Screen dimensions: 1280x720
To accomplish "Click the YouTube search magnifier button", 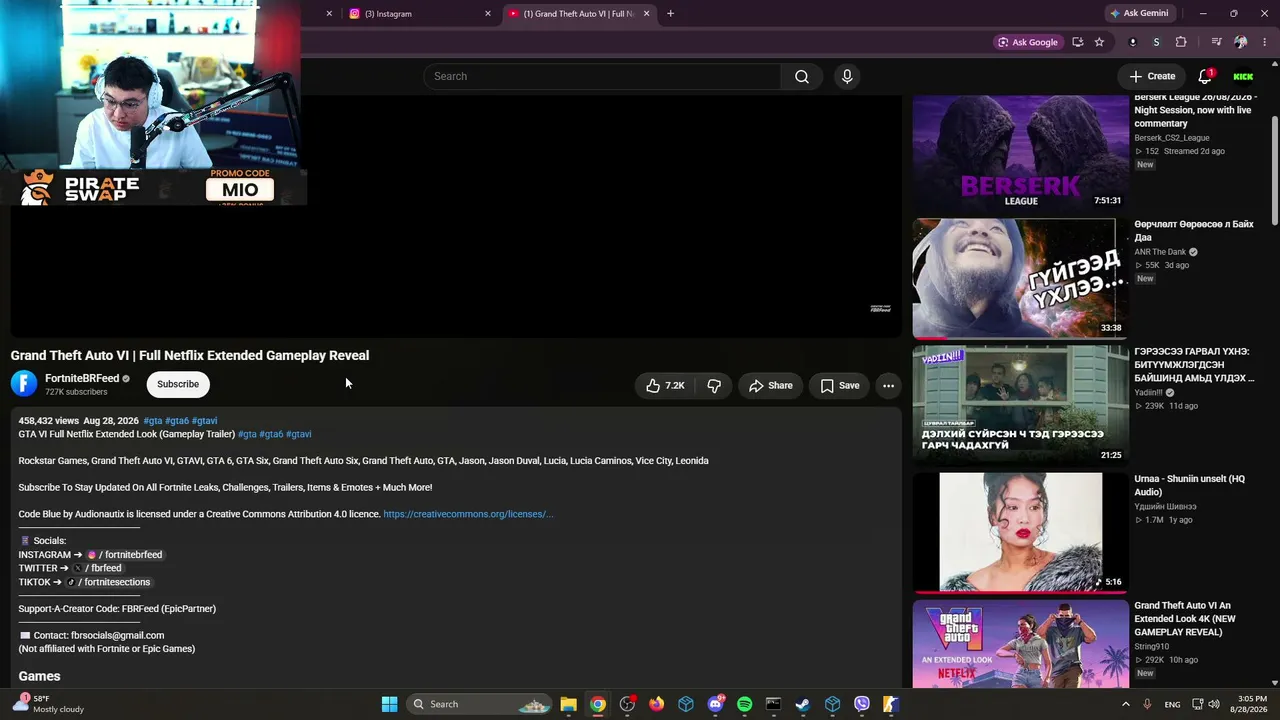I will pos(802,76).
